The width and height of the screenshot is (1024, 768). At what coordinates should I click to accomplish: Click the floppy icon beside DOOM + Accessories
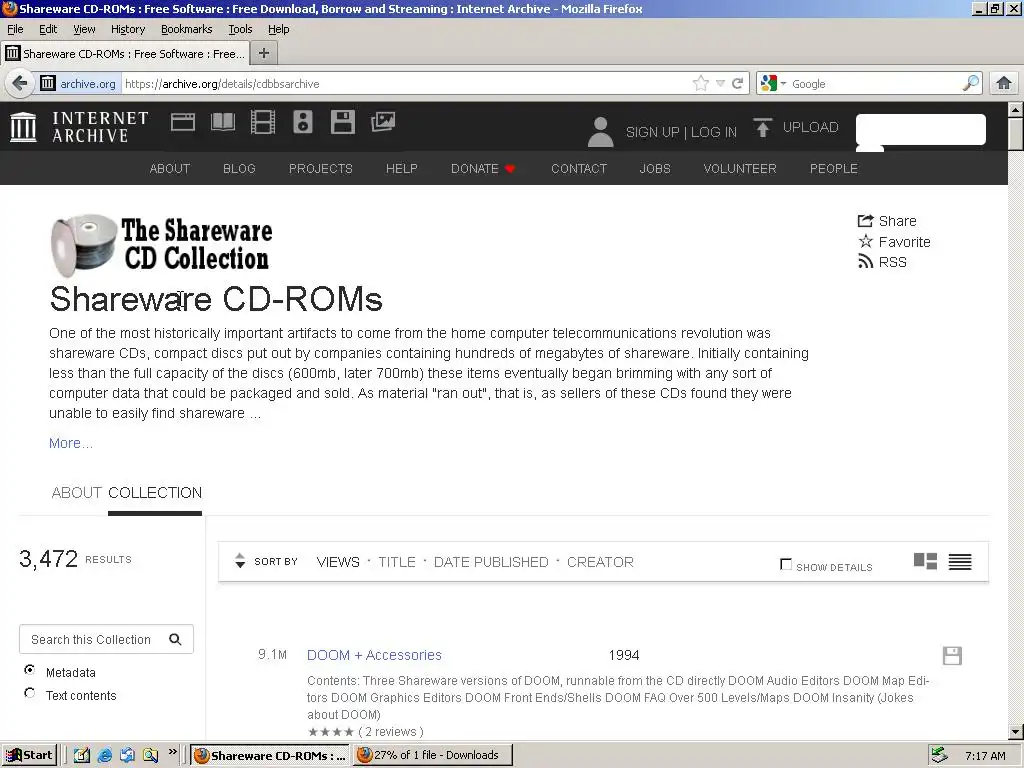tap(952, 656)
